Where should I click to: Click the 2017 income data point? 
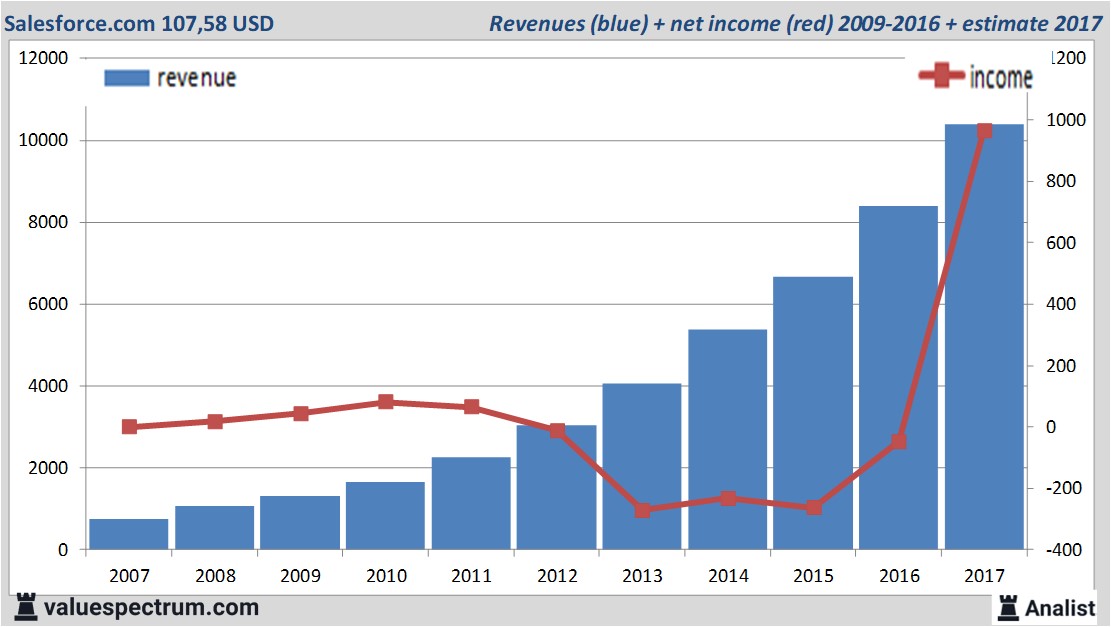pos(984,131)
